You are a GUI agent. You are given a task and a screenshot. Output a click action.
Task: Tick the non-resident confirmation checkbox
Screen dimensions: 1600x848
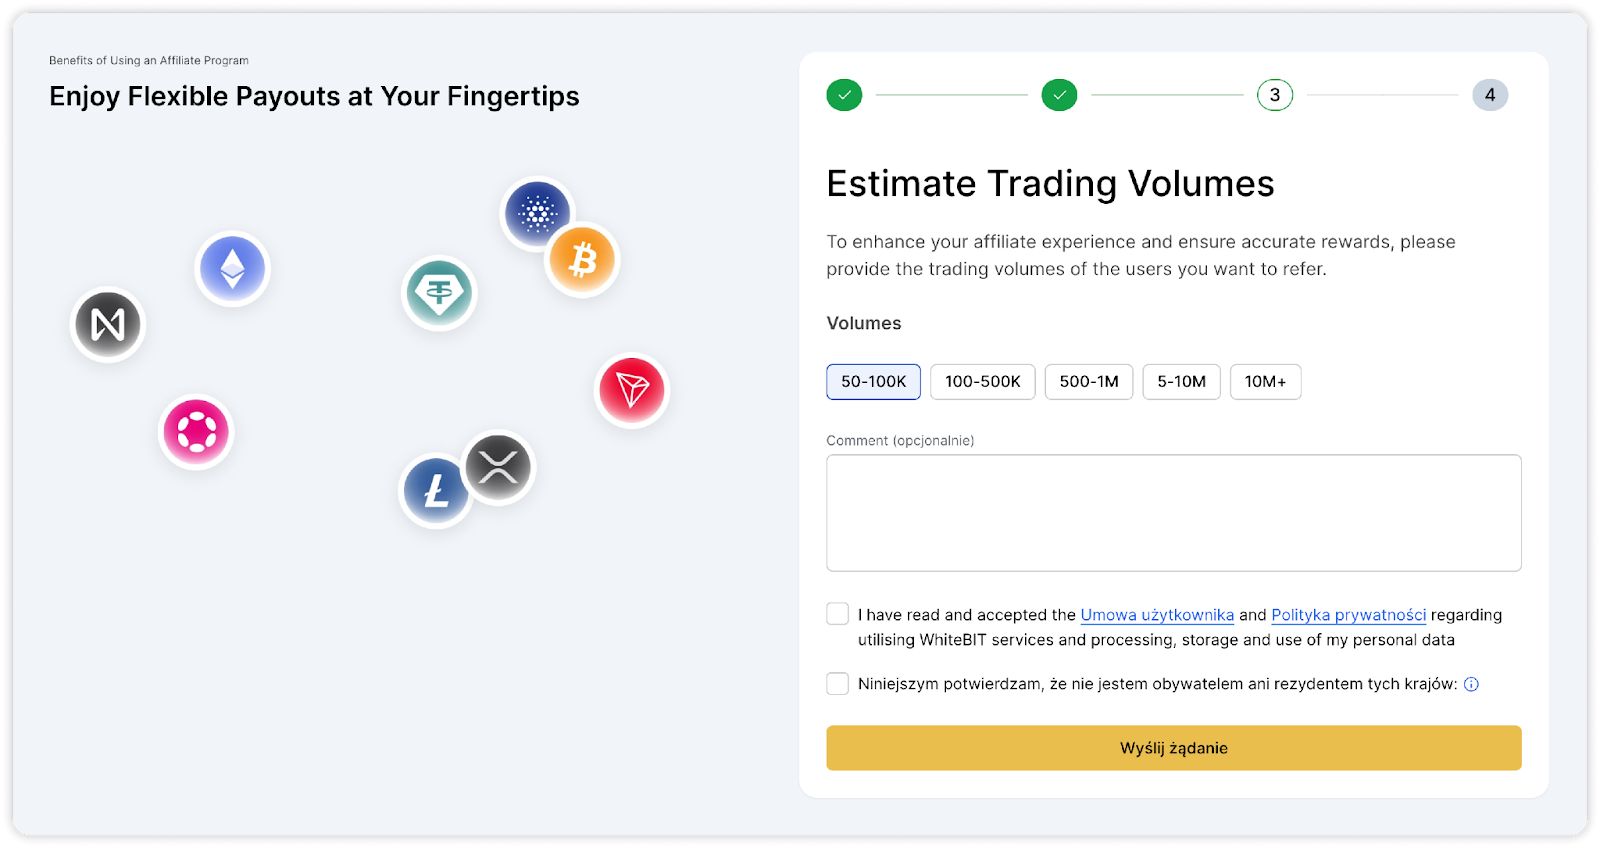[x=838, y=684]
